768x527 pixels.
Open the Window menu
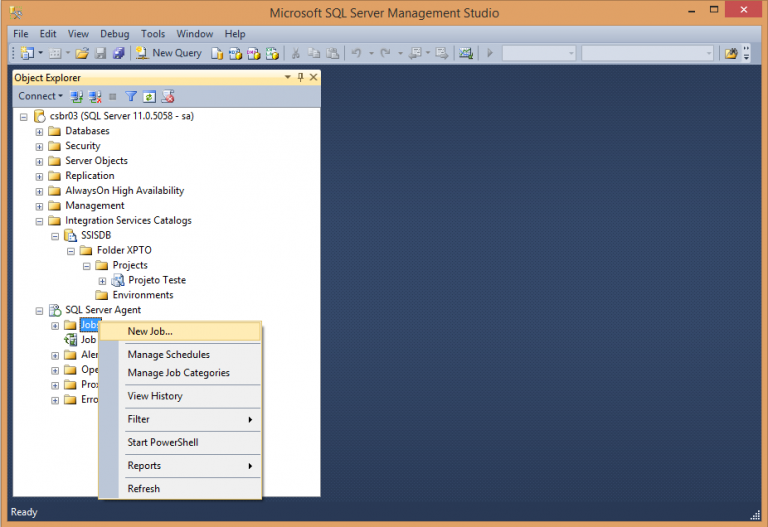tap(194, 34)
